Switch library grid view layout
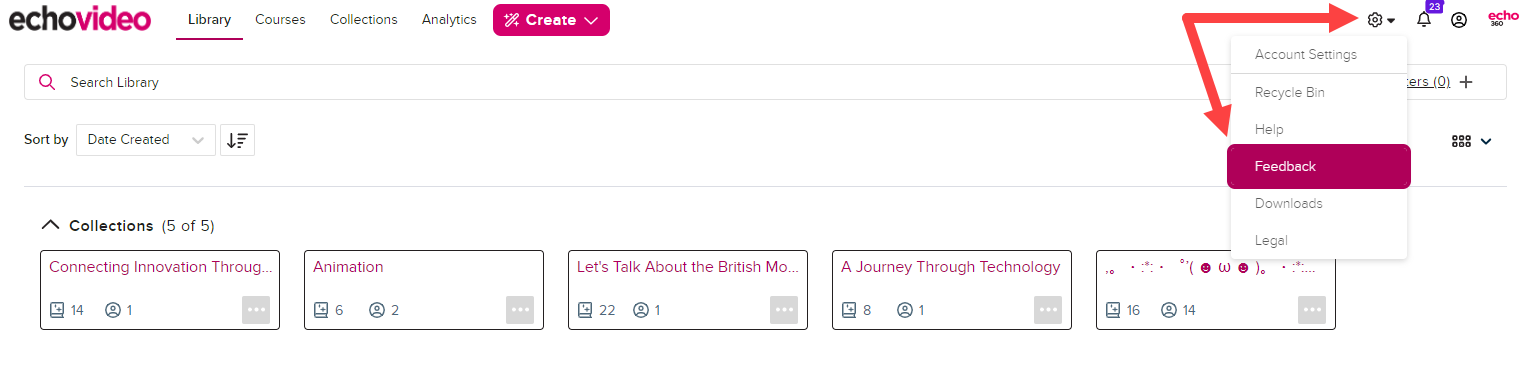This screenshot has height=368, width=1531. point(1471,141)
